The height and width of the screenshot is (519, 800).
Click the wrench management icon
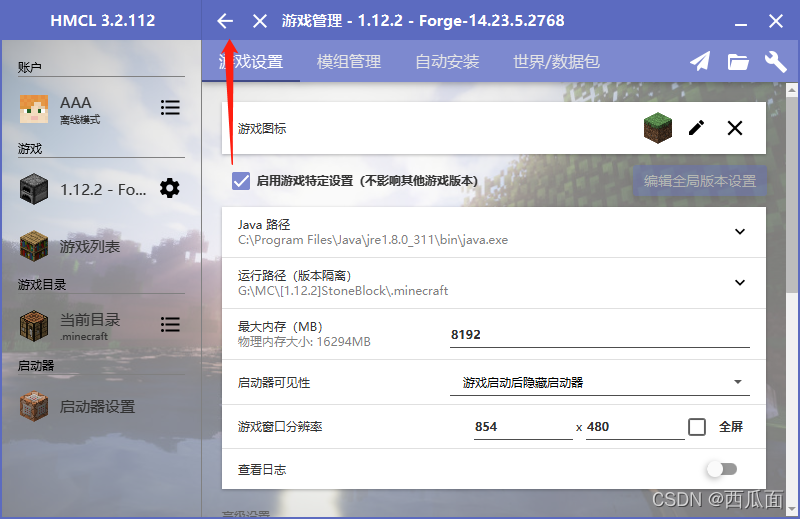[775, 62]
